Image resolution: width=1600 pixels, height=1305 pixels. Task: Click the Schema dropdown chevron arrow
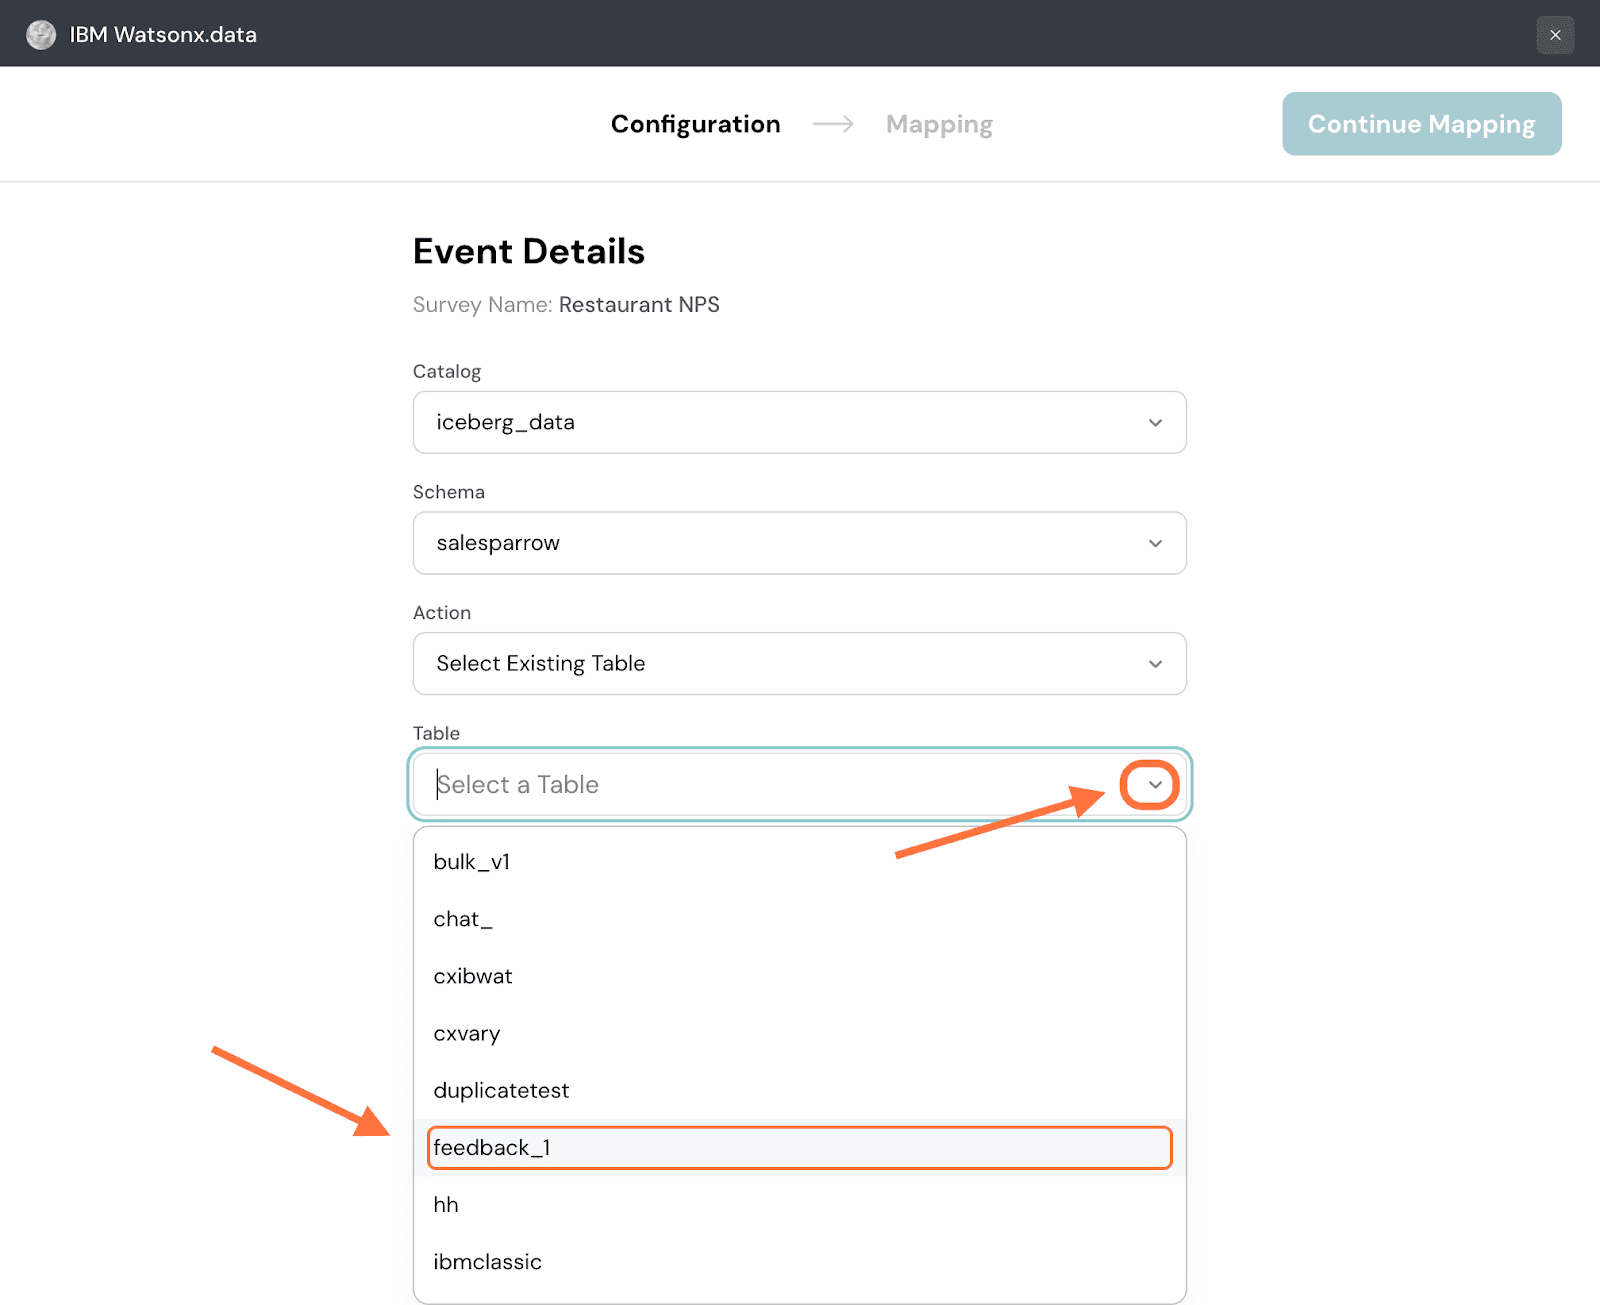coord(1155,544)
